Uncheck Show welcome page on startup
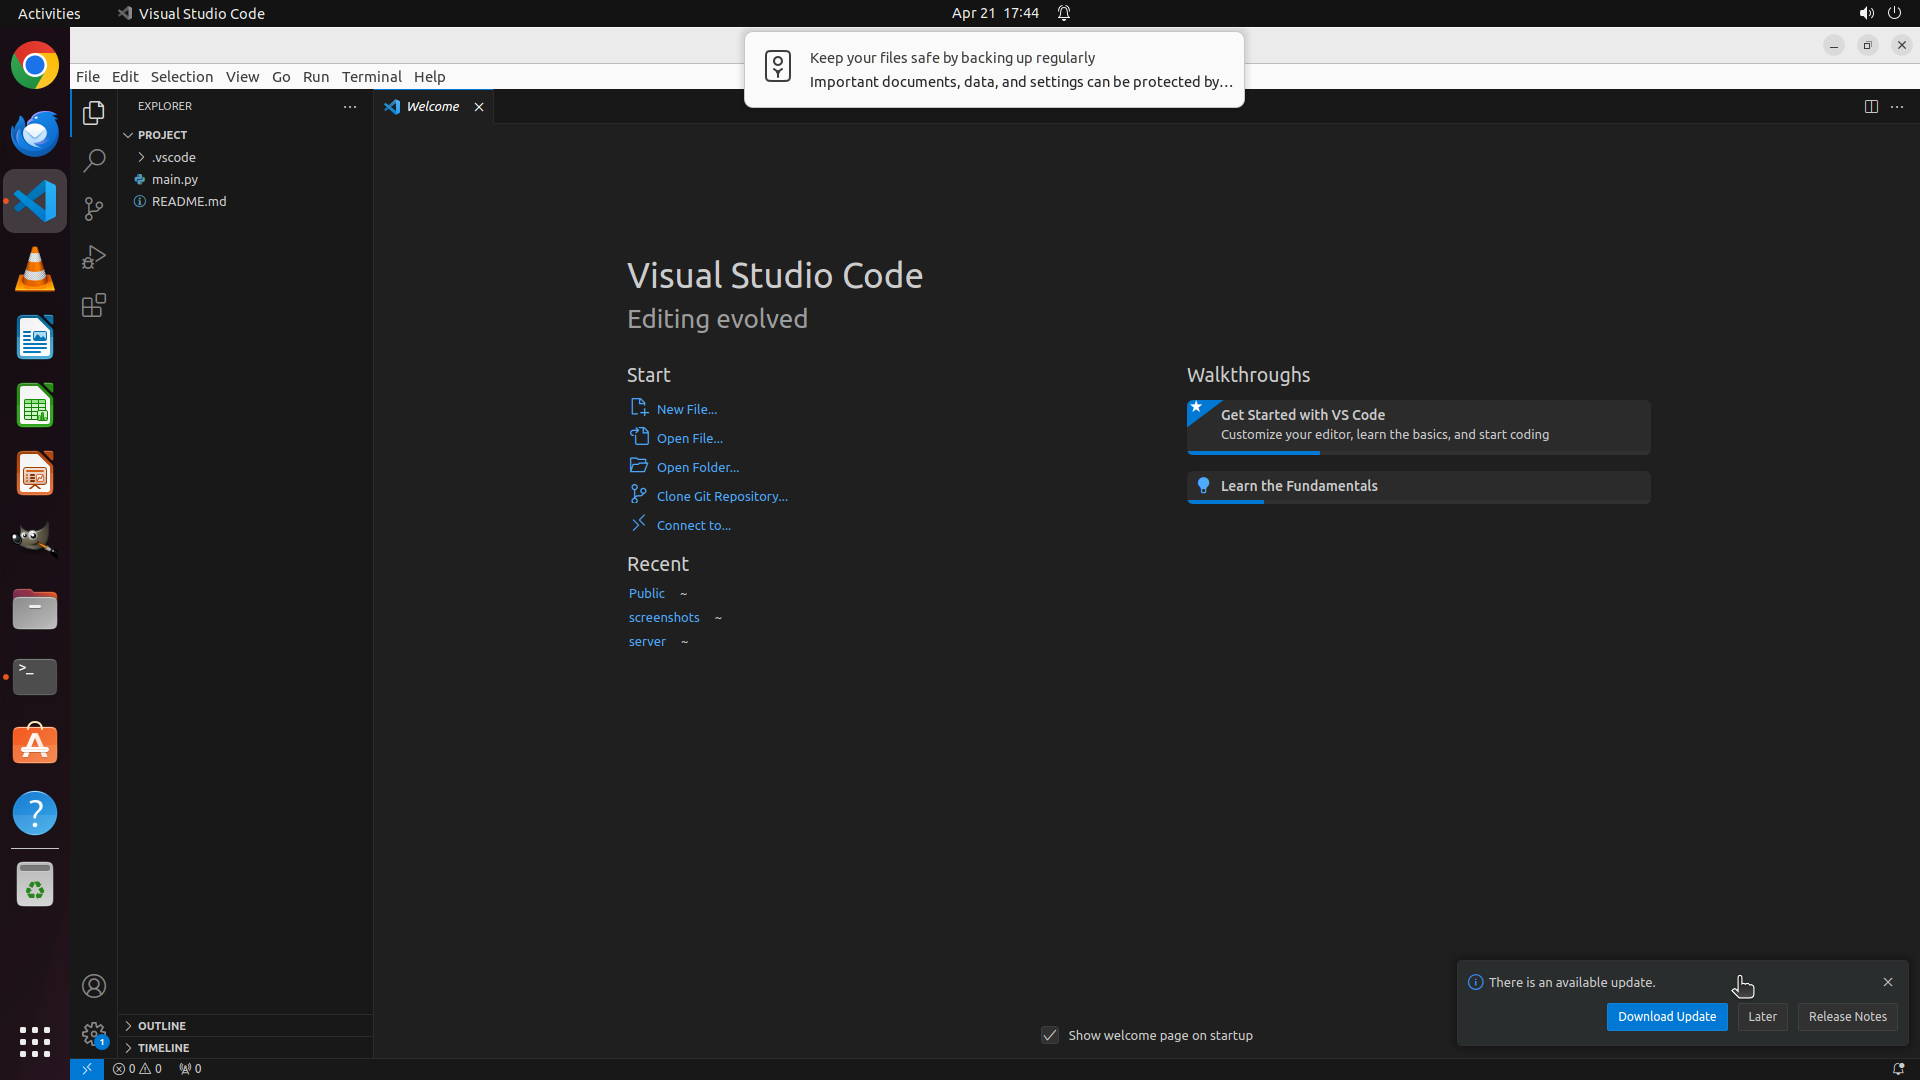This screenshot has width=1920, height=1080. click(1050, 1035)
